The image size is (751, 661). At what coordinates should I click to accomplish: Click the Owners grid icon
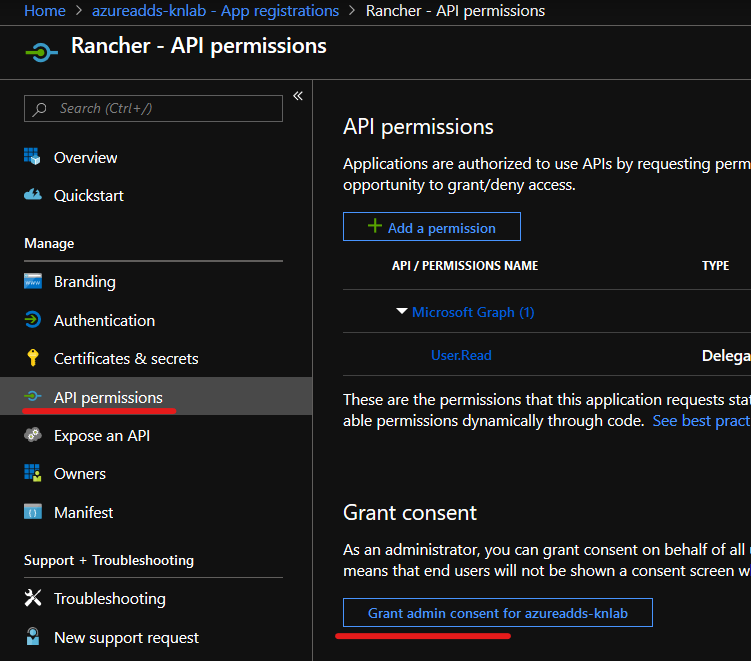33,473
